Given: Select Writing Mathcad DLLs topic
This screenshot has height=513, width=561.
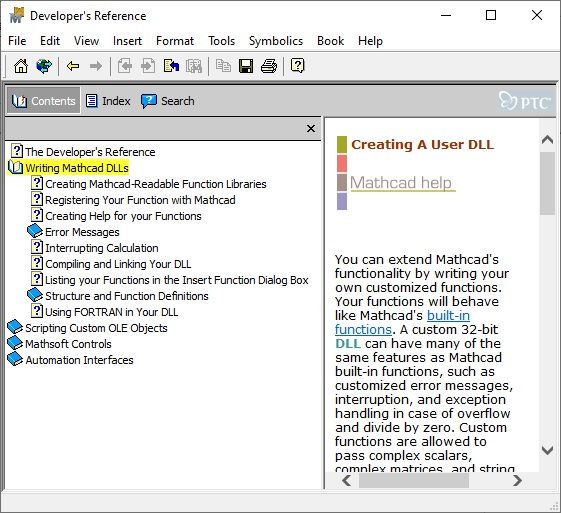Looking at the screenshot, I should 77,168.
